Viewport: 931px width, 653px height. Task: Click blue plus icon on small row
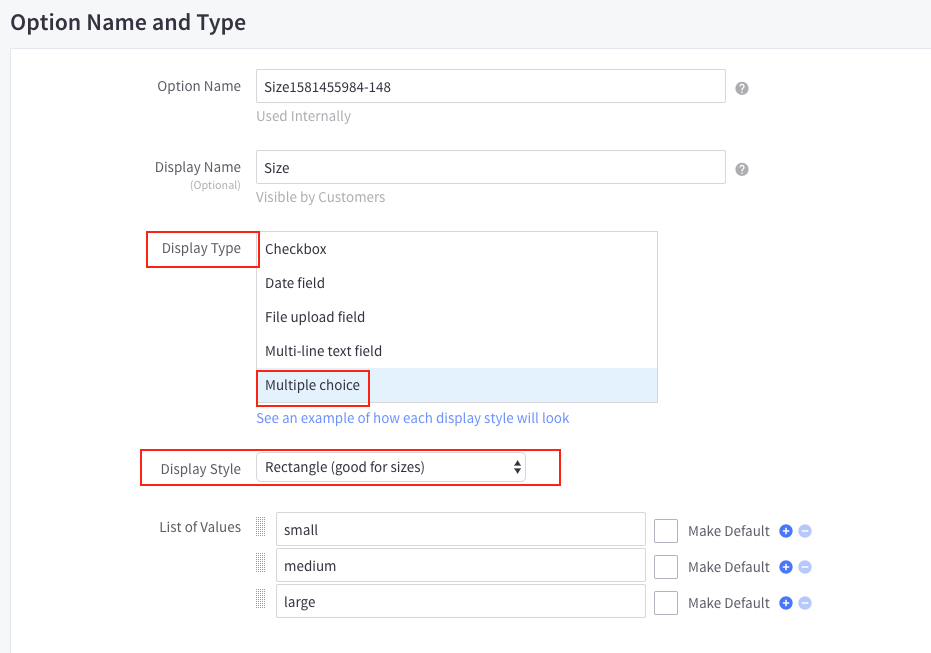point(786,531)
